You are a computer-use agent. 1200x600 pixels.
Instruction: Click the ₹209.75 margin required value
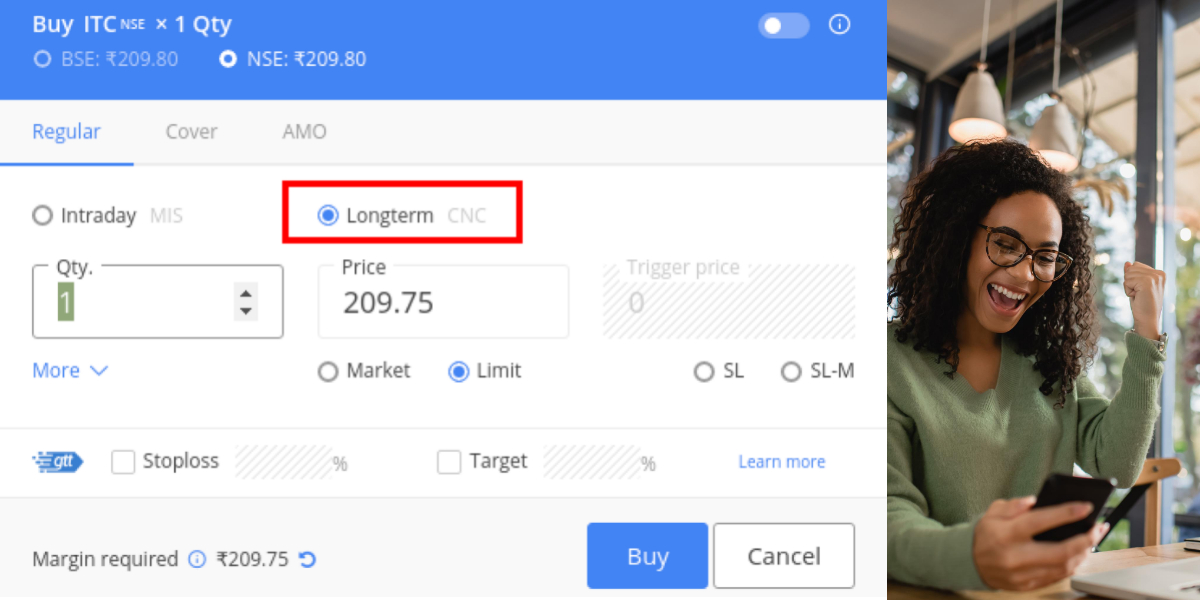(252, 559)
